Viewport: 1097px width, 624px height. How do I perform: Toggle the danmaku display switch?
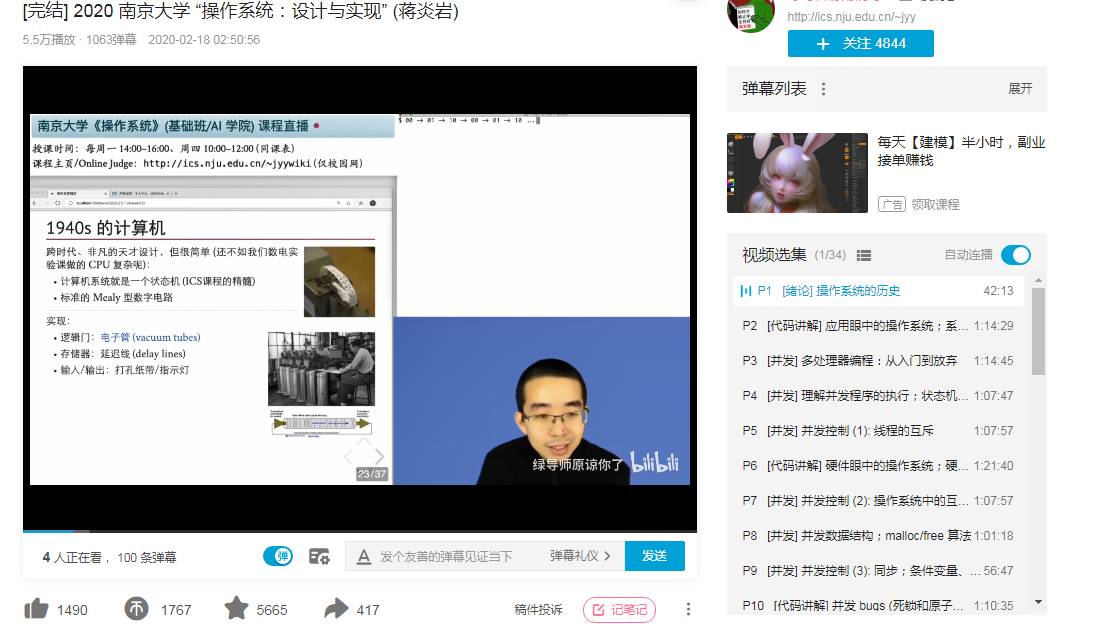click(278, 556)
